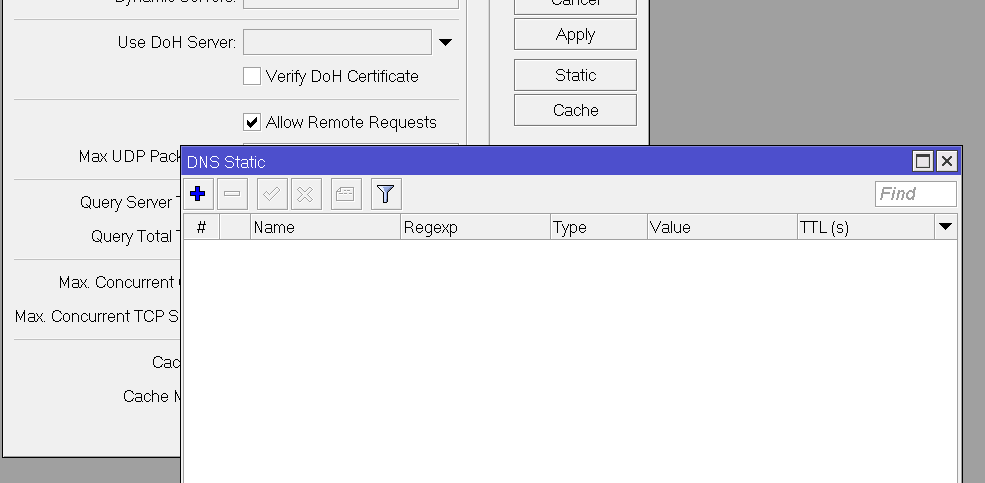Expand the Use DoH Server dropdown arrow

click(x=446, y=42)
